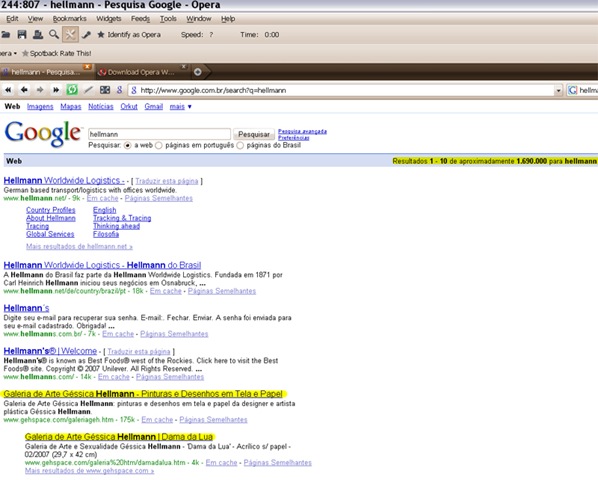Click the Save floppy disk icon
598x480 pixels.
pos(22,35)
